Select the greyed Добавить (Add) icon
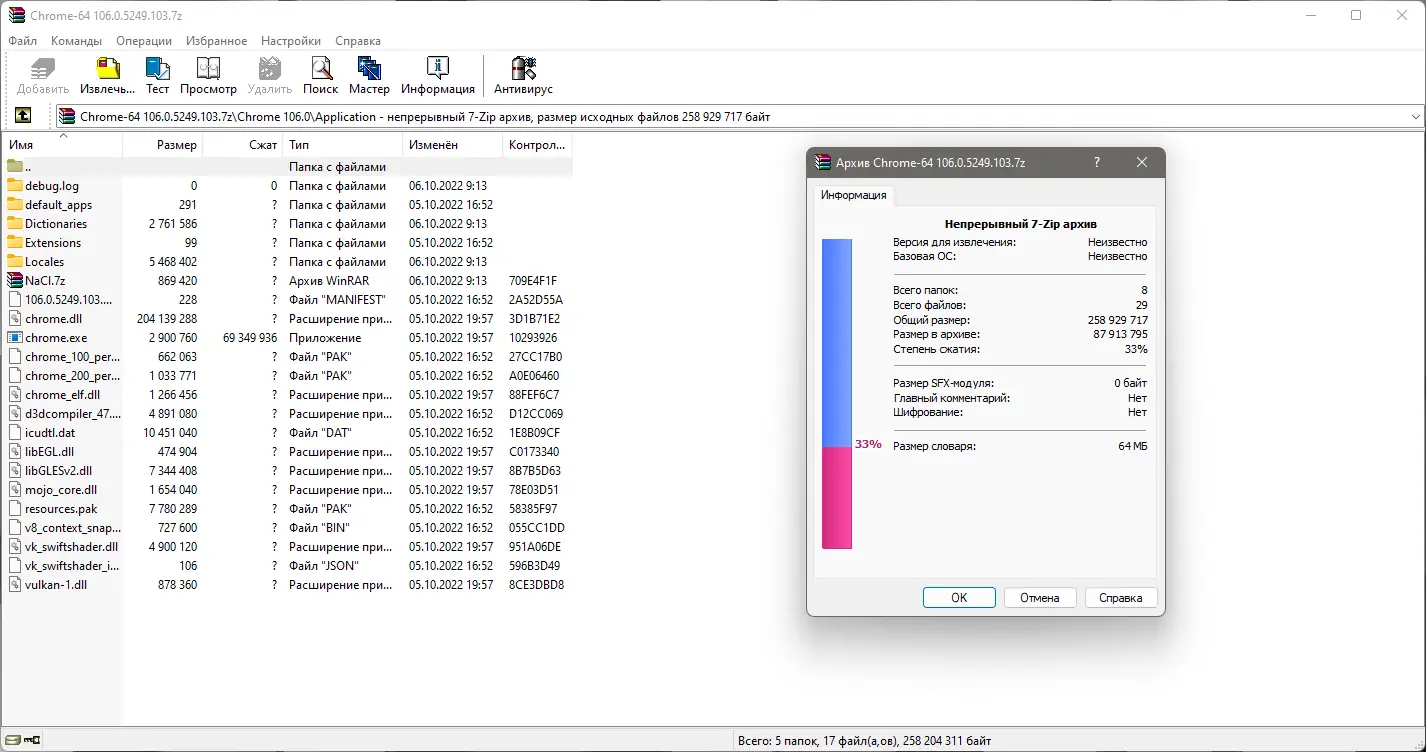The image size is (1426, 752). (x=41, y=70)
